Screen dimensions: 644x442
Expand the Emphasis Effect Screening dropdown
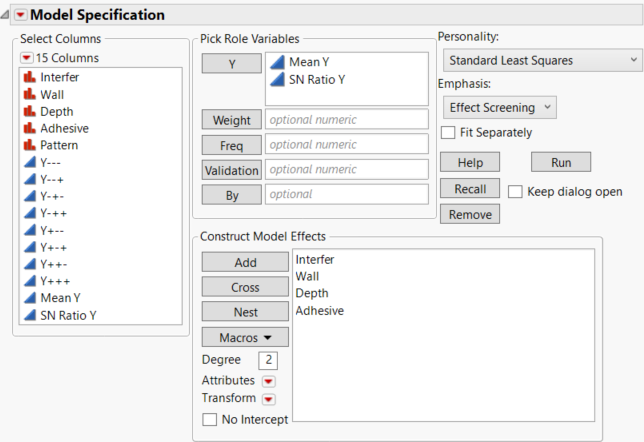click(x=498, y=107)
